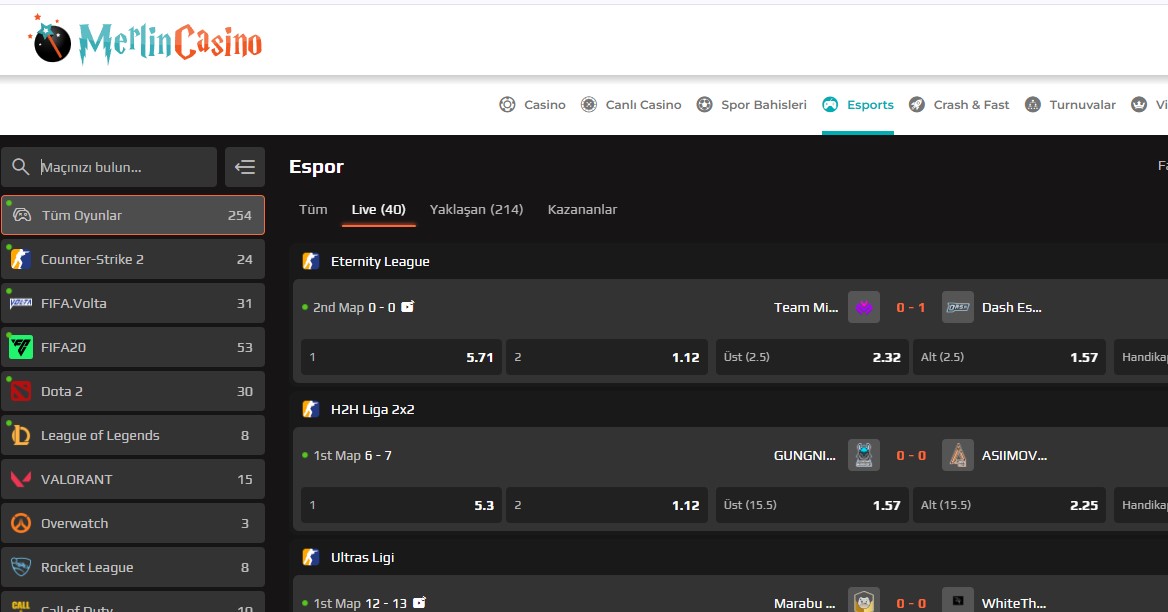1168x612 pixels.
Task: Click the 1st Map 6 - 7 status text
Action: [x=352, y=455]
